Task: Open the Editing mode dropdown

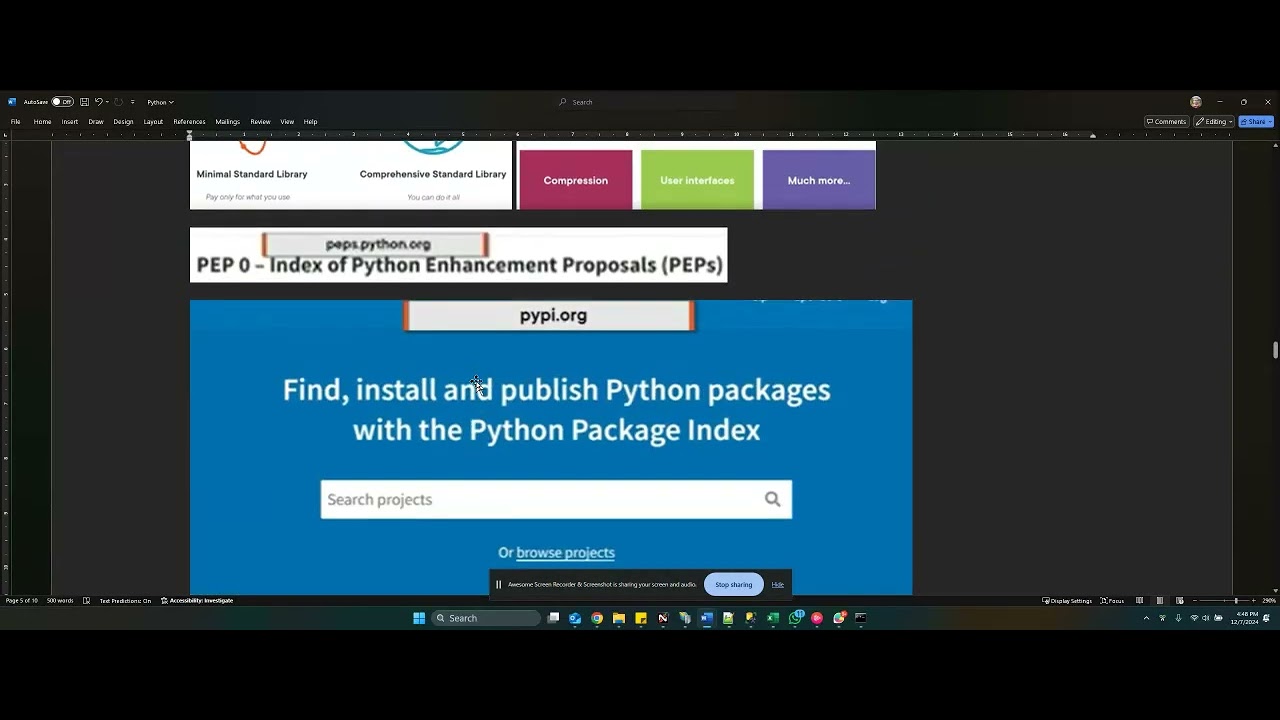Action: [1214, 122]
